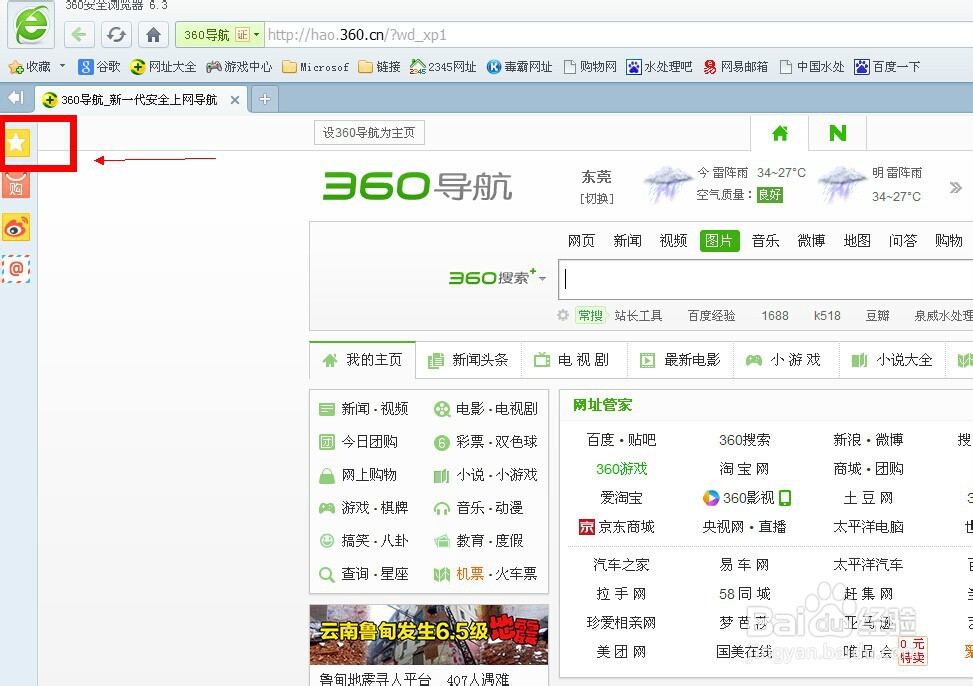Go to browser home page icon
Viewport: 973px width, 686px height.
(153, 34)
